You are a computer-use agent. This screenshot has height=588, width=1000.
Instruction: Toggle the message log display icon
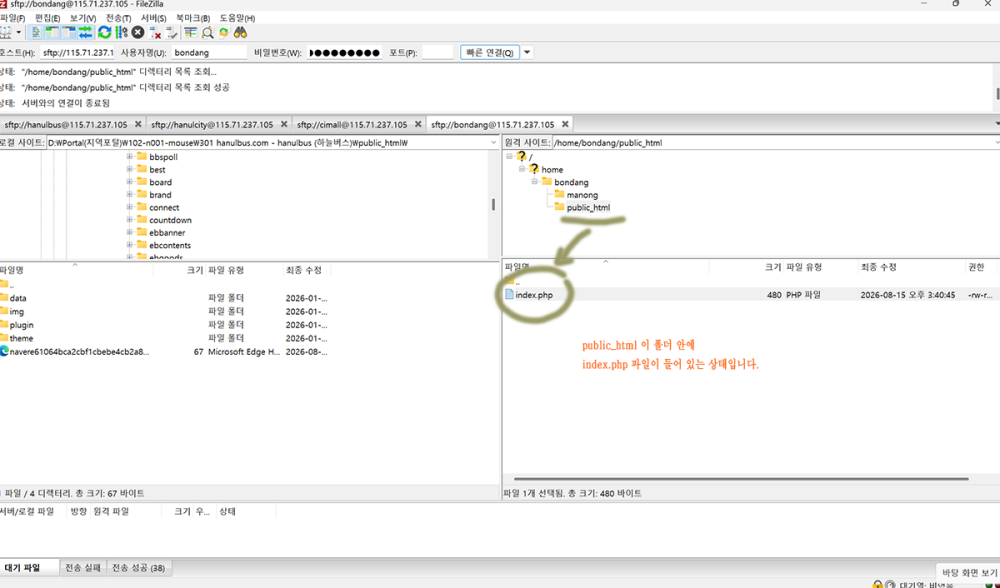point(36,32)
